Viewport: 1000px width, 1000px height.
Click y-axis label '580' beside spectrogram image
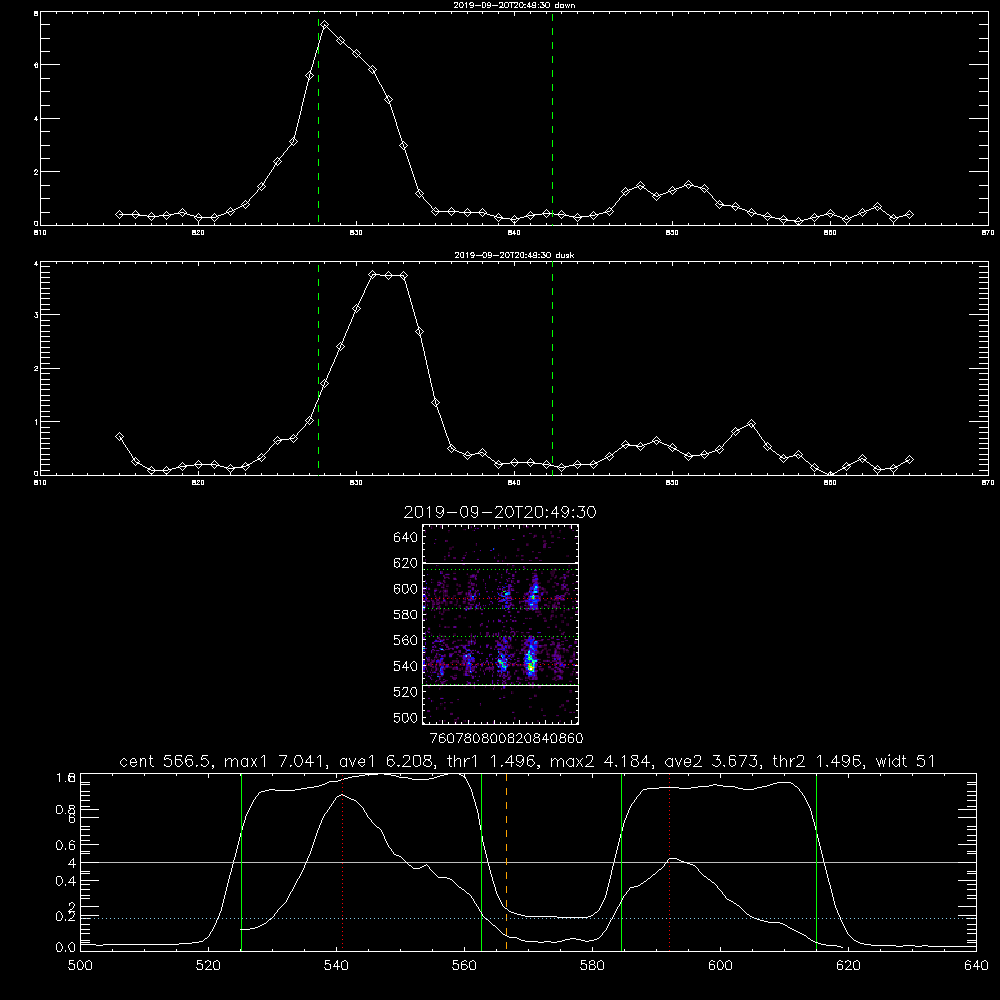[405, 615]
